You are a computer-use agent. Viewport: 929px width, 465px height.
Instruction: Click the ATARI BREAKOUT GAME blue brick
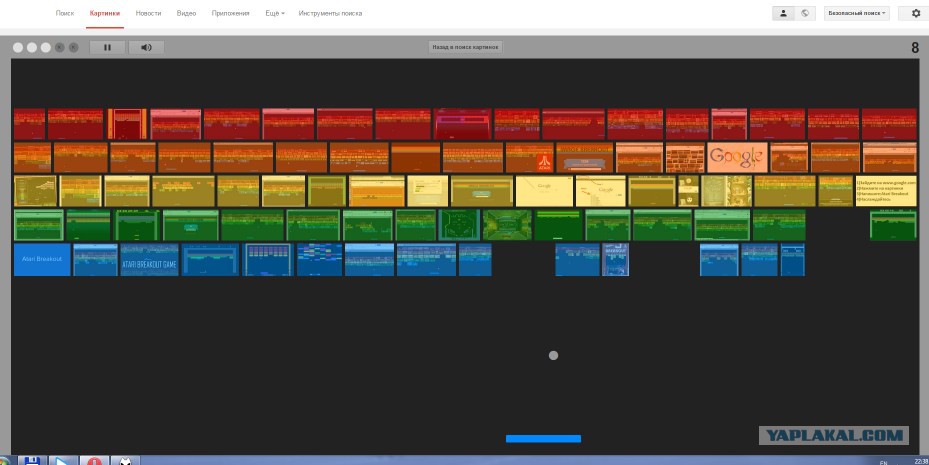click(x=149, y=259)
